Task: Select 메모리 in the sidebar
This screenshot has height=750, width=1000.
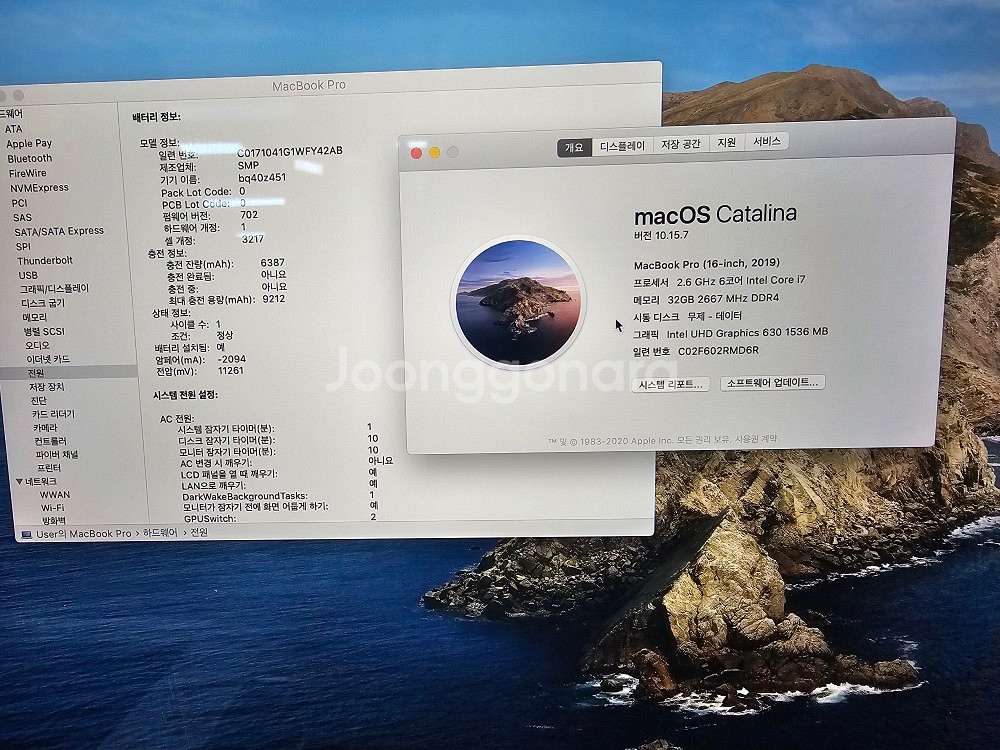Action: coord(35,317)
